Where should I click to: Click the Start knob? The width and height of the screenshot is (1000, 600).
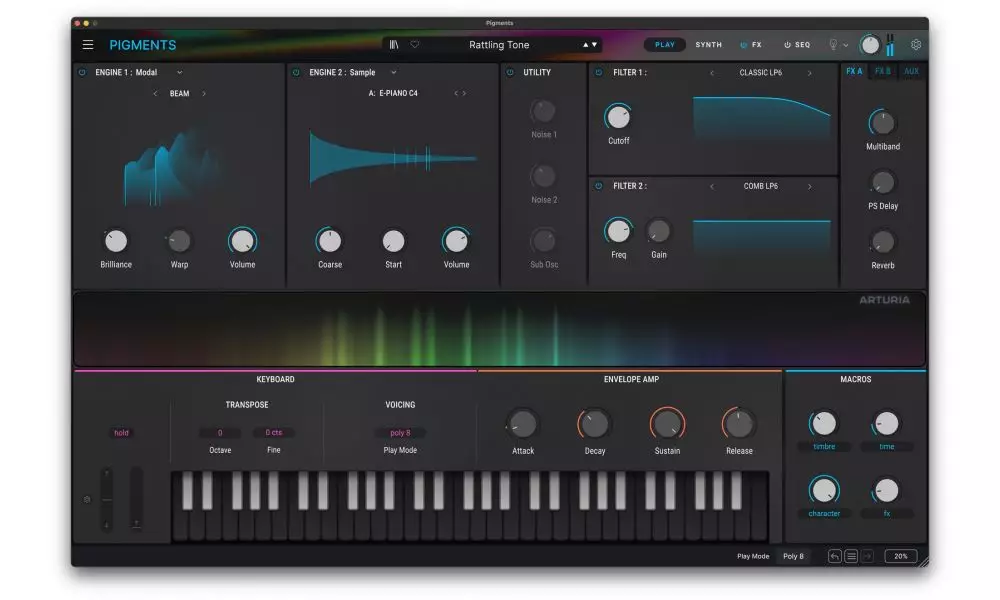click(x=393, y=241)
